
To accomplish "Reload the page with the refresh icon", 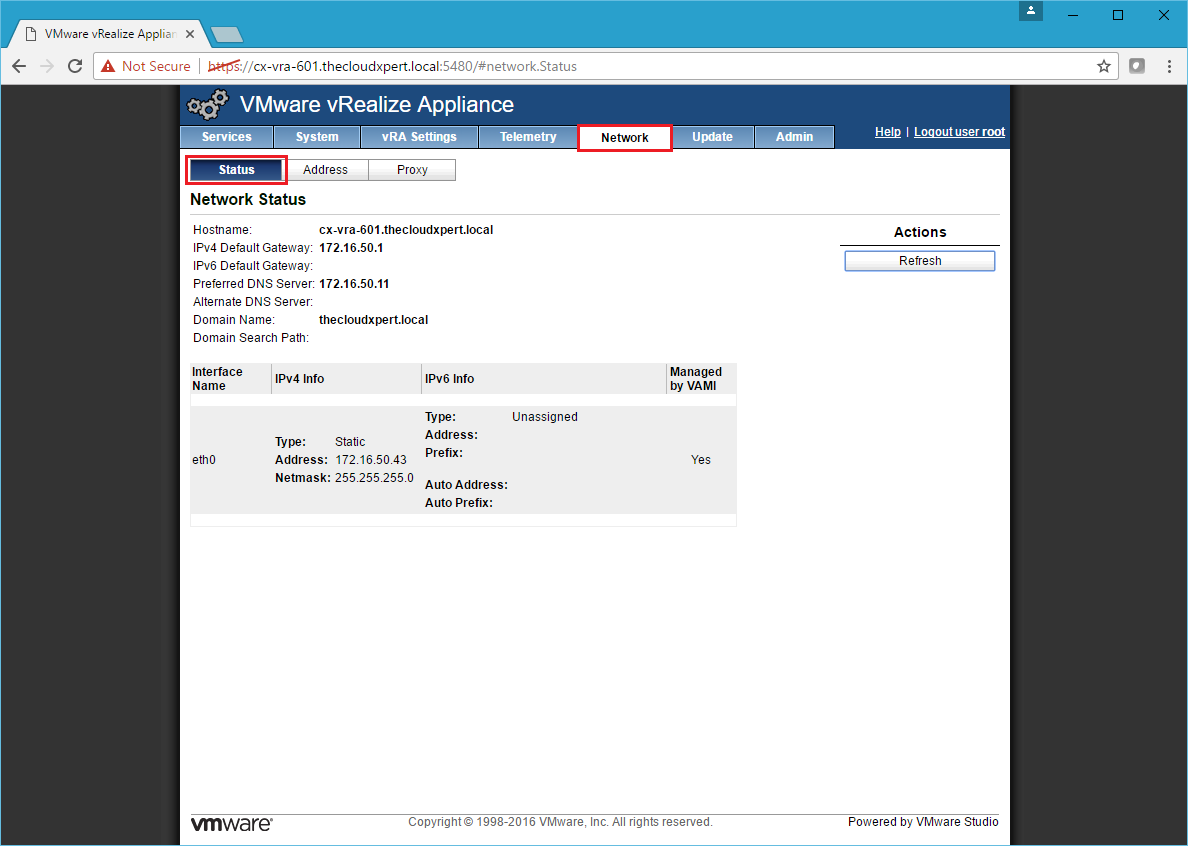I will click(74, 66).
